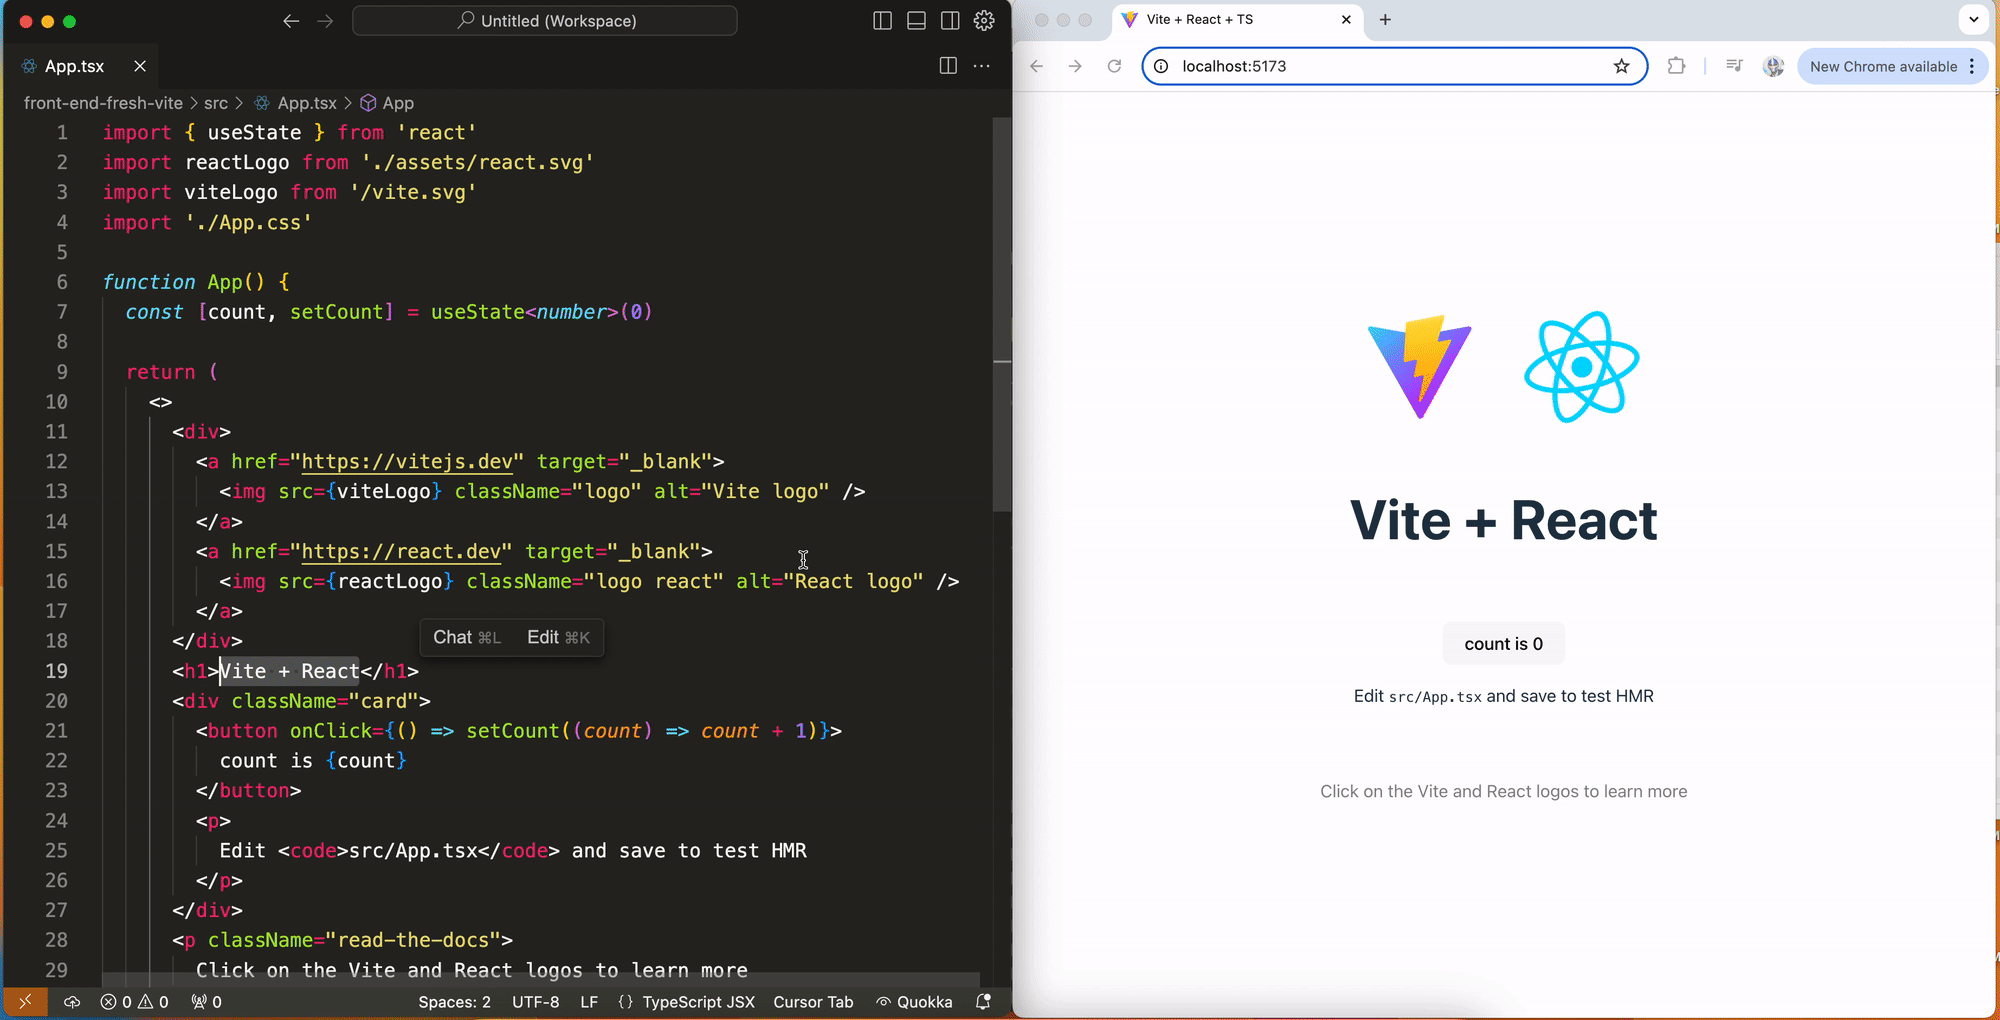
Task: View site information icon in address bar
Action: (x=1161, y=66)
